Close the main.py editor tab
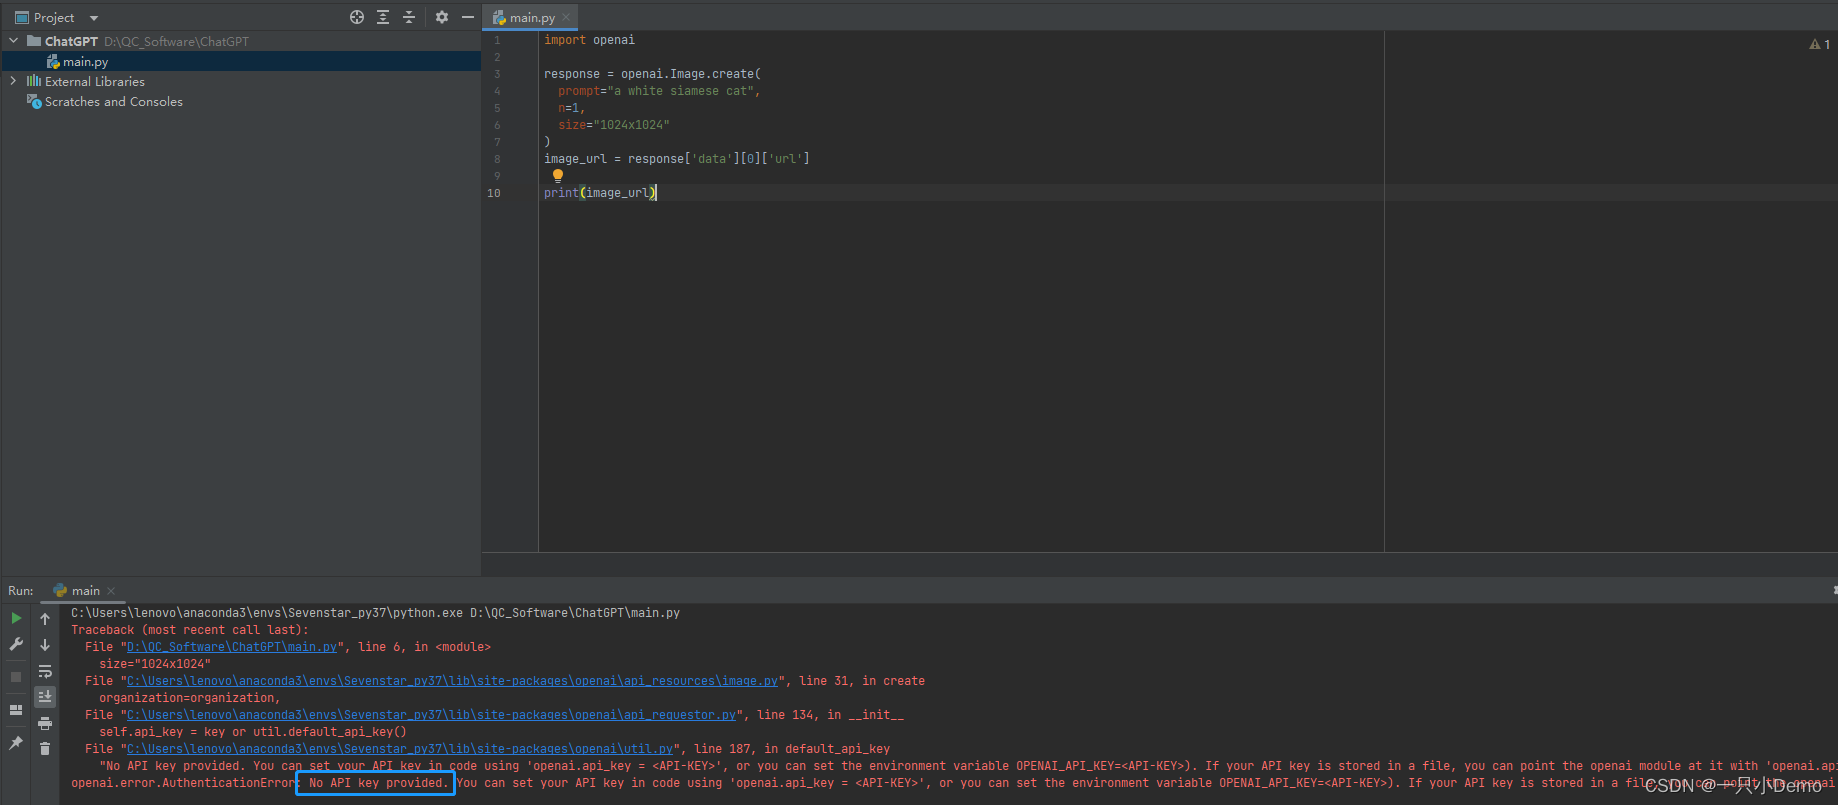The image size is (1838, 805). 566,17
